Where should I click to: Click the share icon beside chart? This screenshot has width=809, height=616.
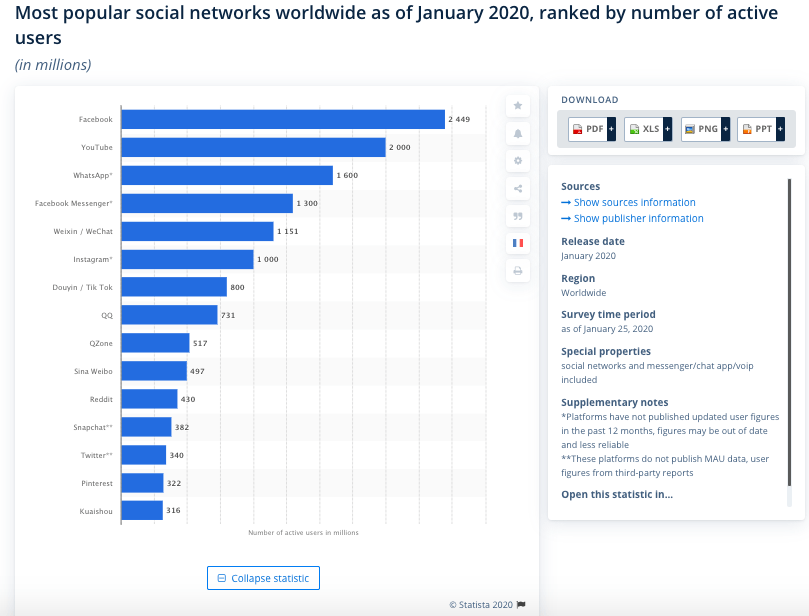coord(518,188)
